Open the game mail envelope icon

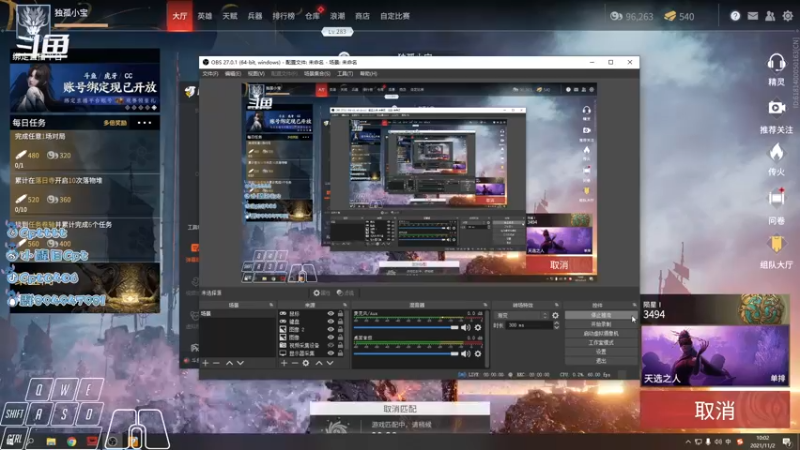click(x=753, y=16)
